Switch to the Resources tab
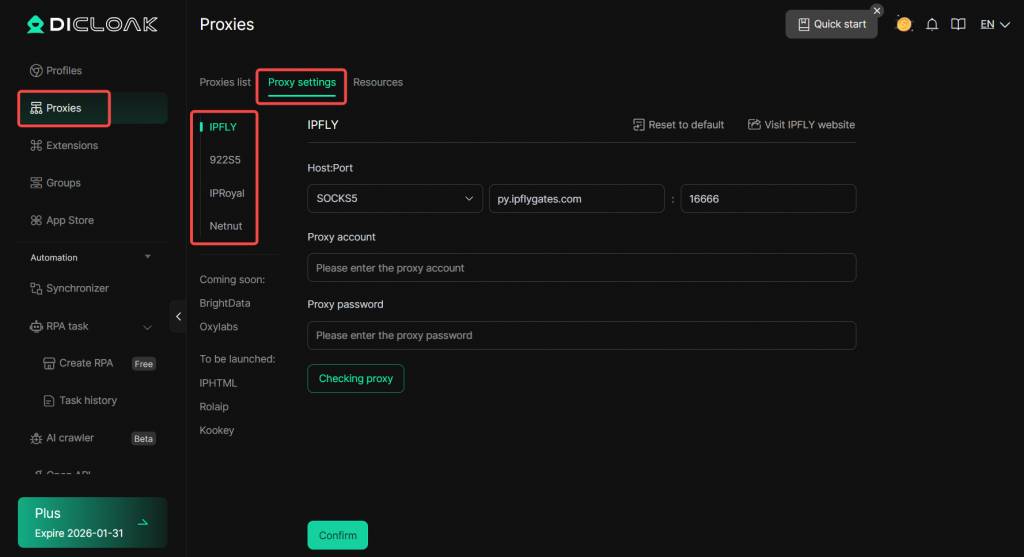The width and height of the screenshot is (1024, 557). coord(378,82)
